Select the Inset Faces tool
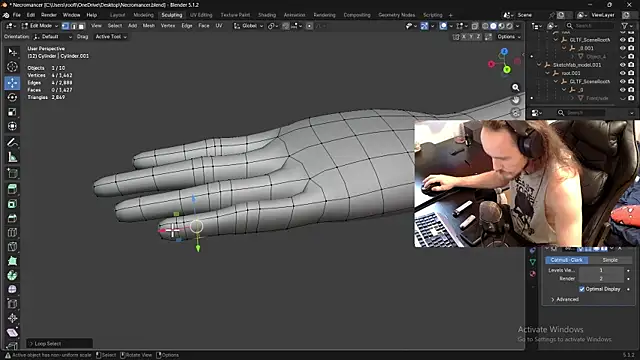The width and height of the screenshot is (640, 360). [x=12, y=204]
